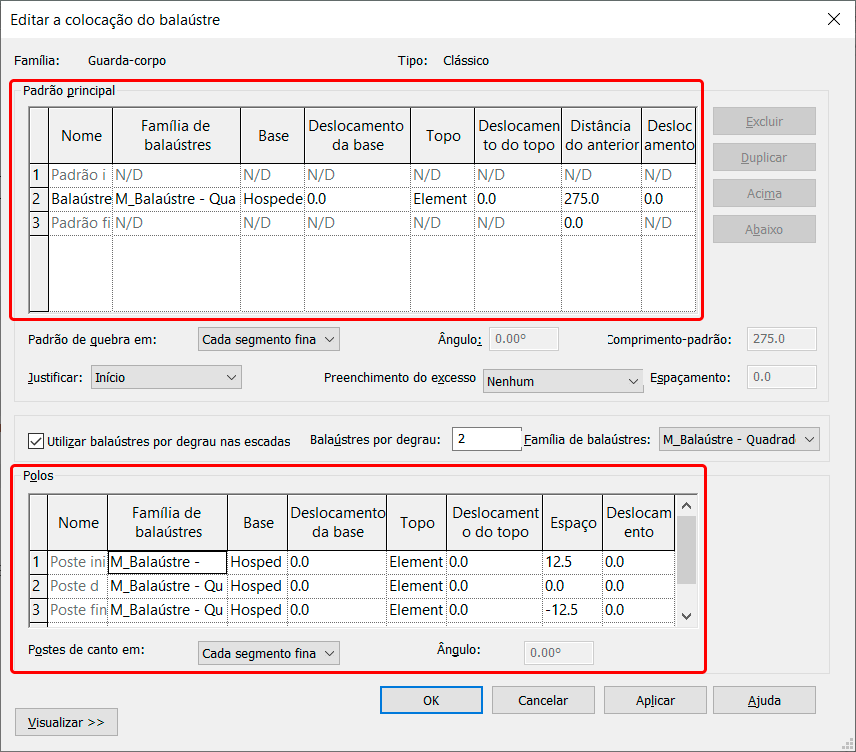
Task: Toggle the balusters per tread on stairs checkbox
Action: tap(37, 440)
